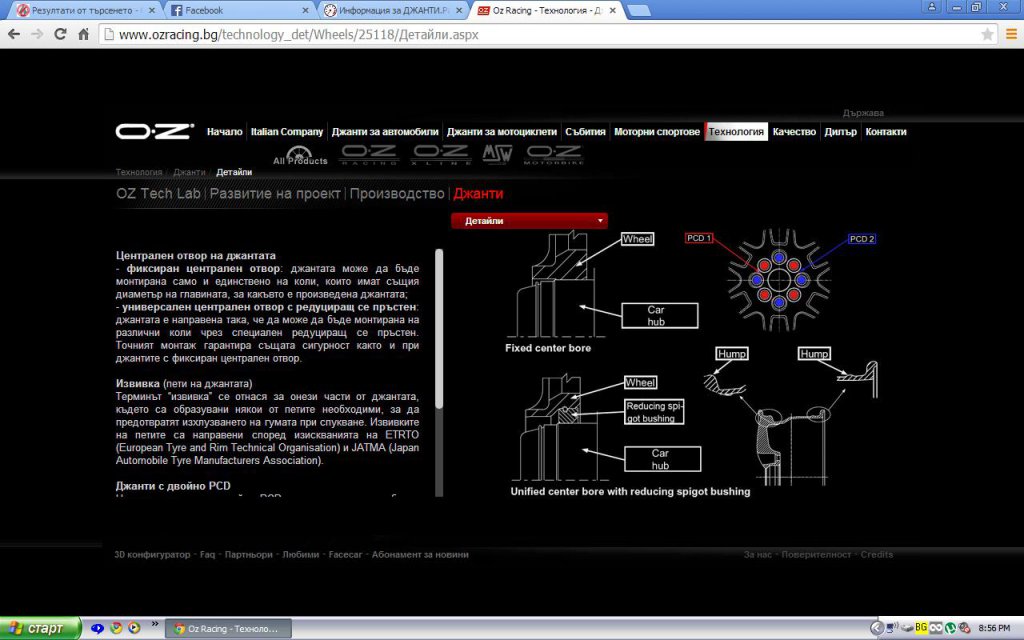The height and width of the screenshot is (640, 1024).
Task: Click the Windows Start button
Action: 40,628
